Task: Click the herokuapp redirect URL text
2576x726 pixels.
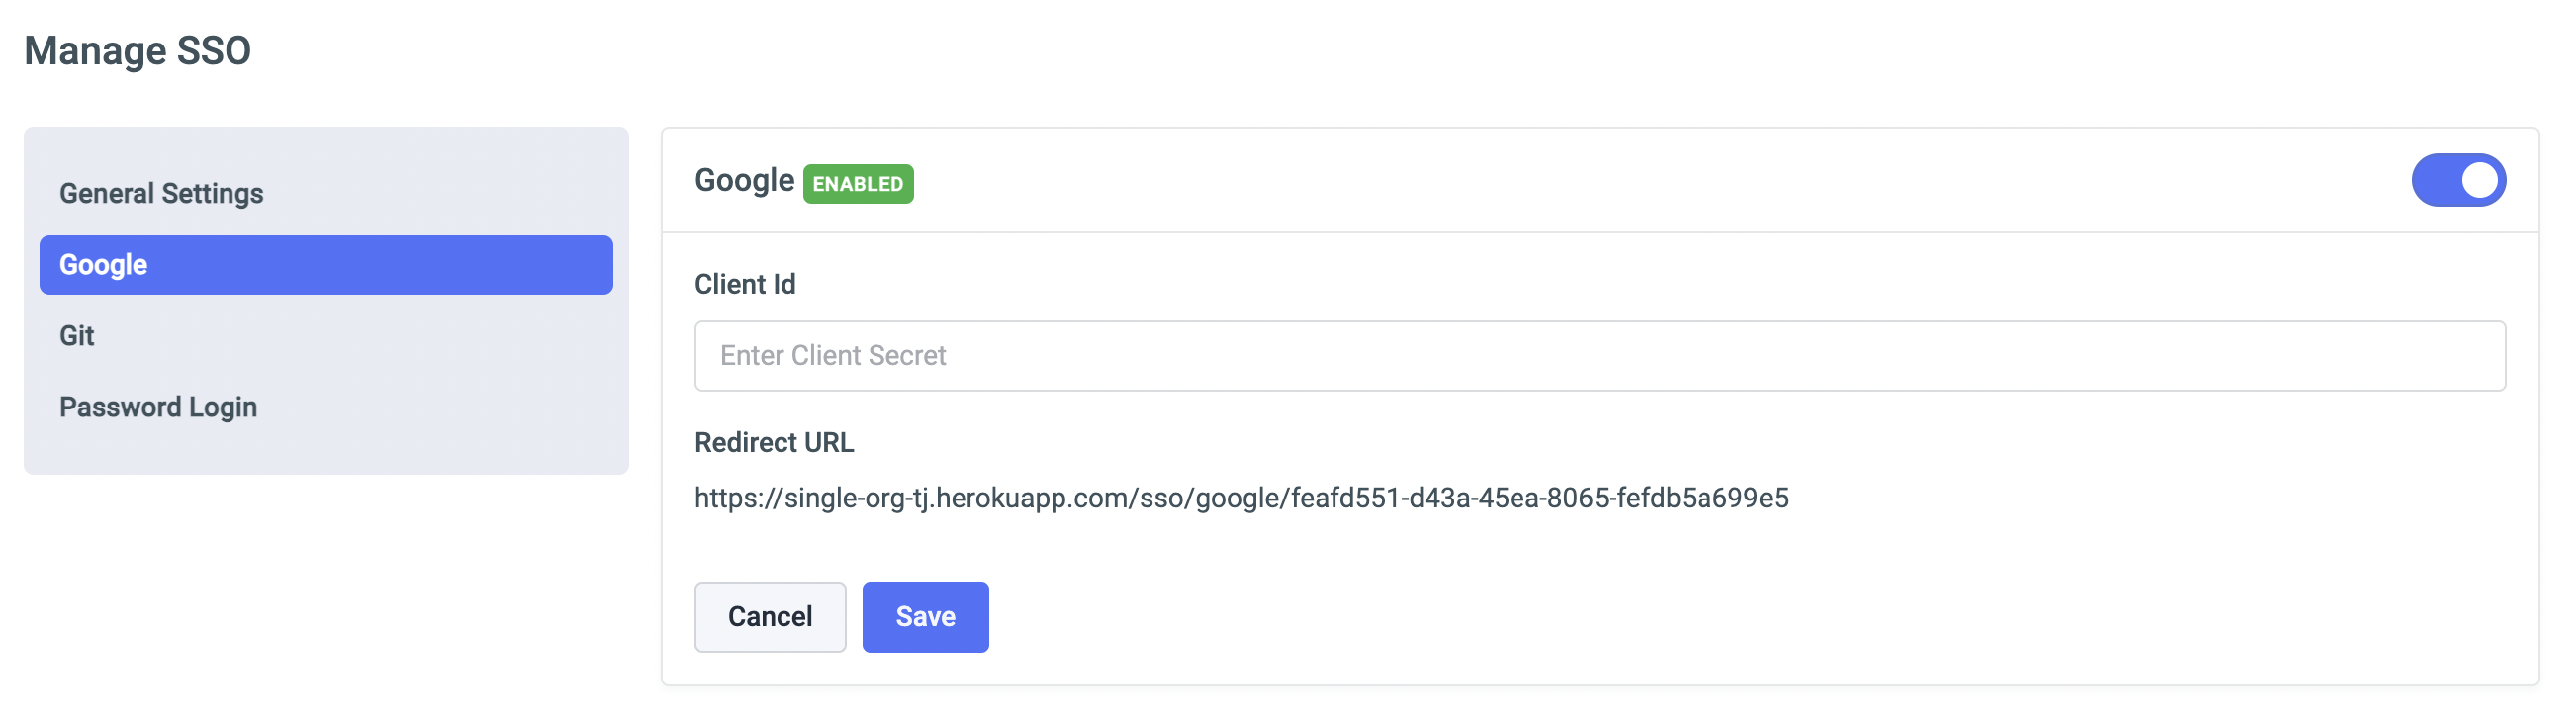Action: point(1240,498)
